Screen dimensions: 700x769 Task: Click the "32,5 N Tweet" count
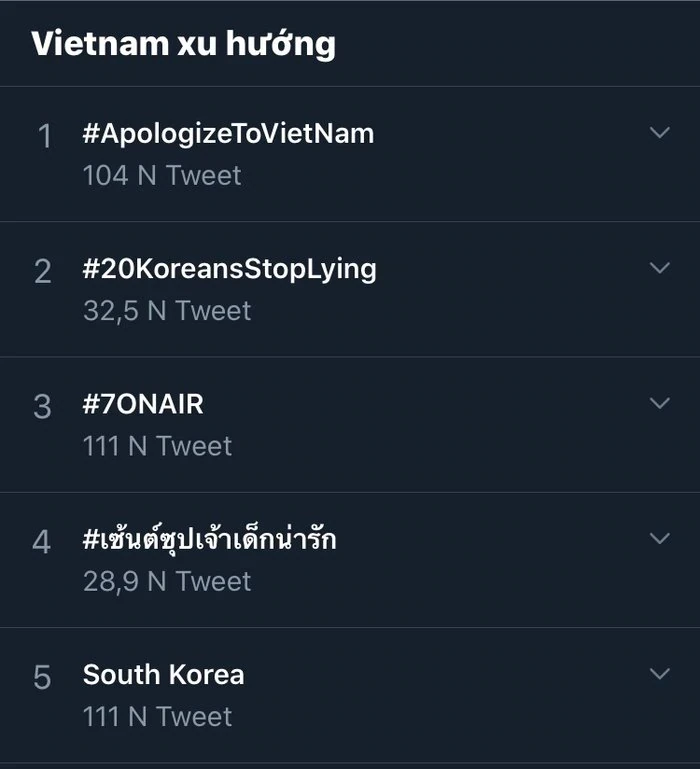click(167, 310)
